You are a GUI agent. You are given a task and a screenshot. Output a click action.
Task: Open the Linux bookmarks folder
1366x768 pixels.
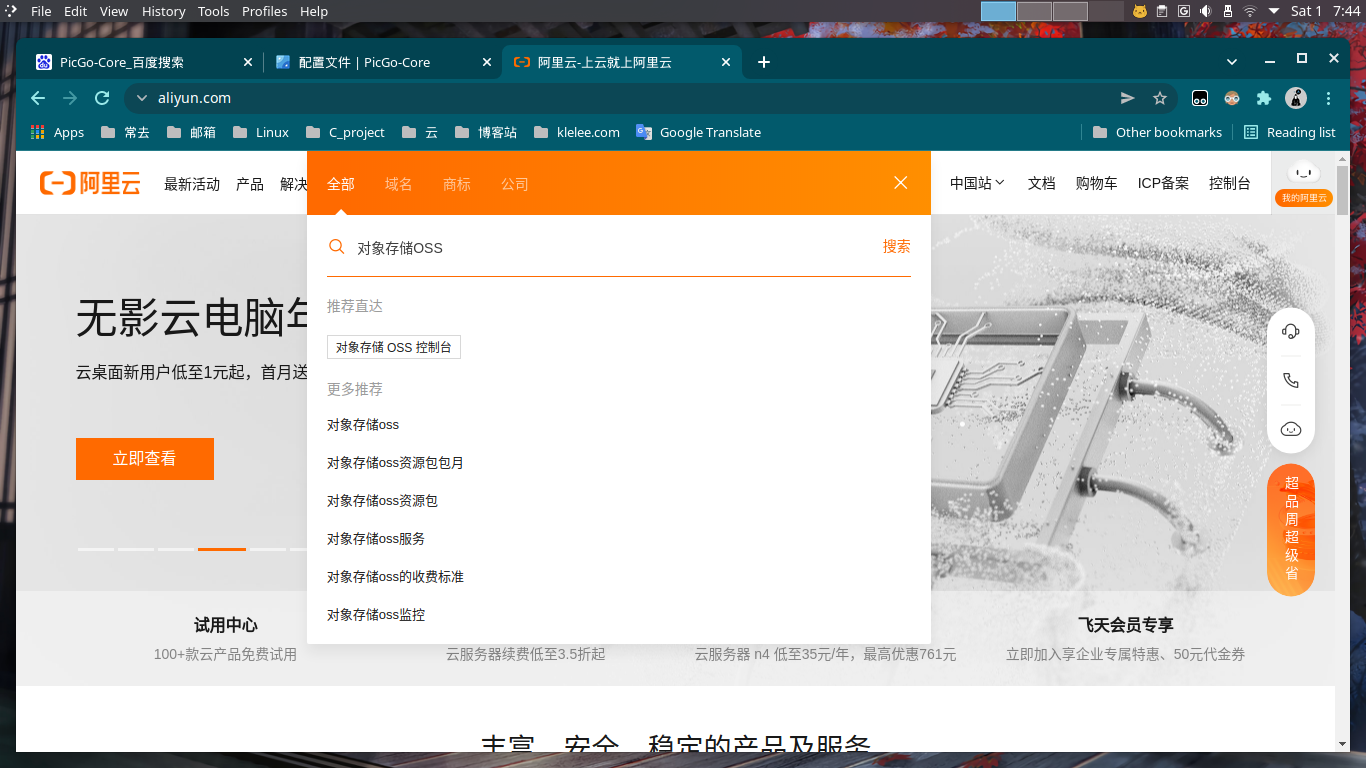tap(261, 132)
